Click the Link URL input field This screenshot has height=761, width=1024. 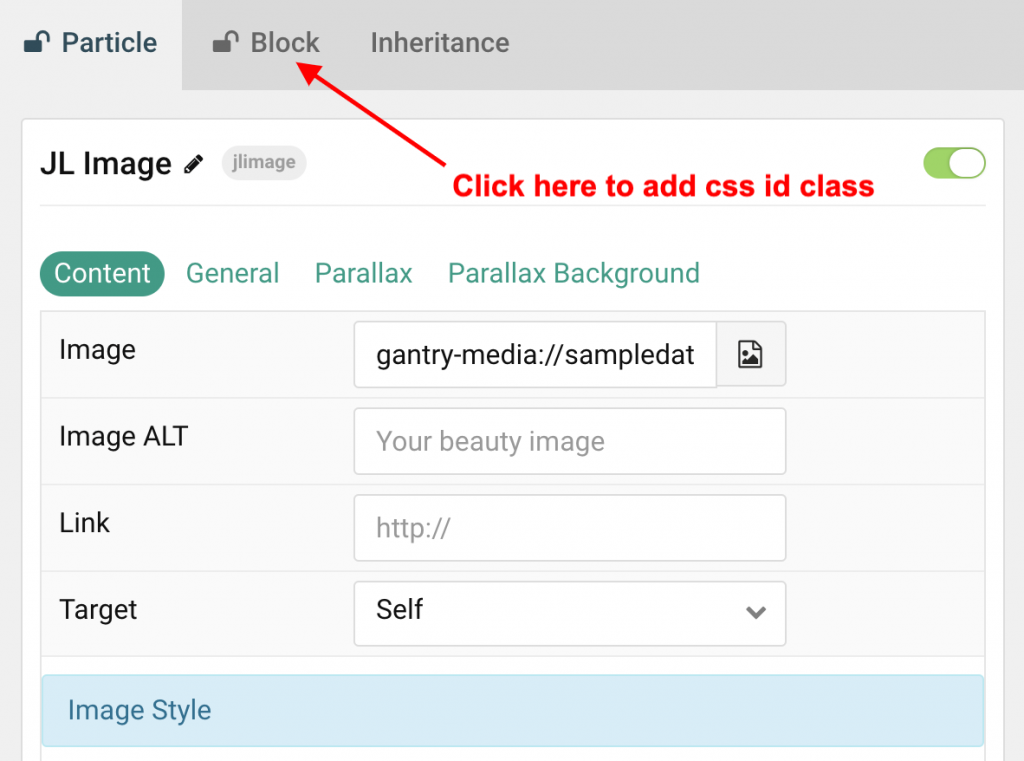[569, 527]
